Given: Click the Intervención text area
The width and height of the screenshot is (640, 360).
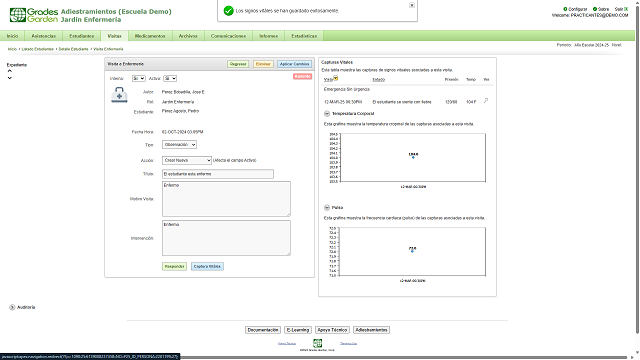Looking at the screenshot, I should point(227,238).
